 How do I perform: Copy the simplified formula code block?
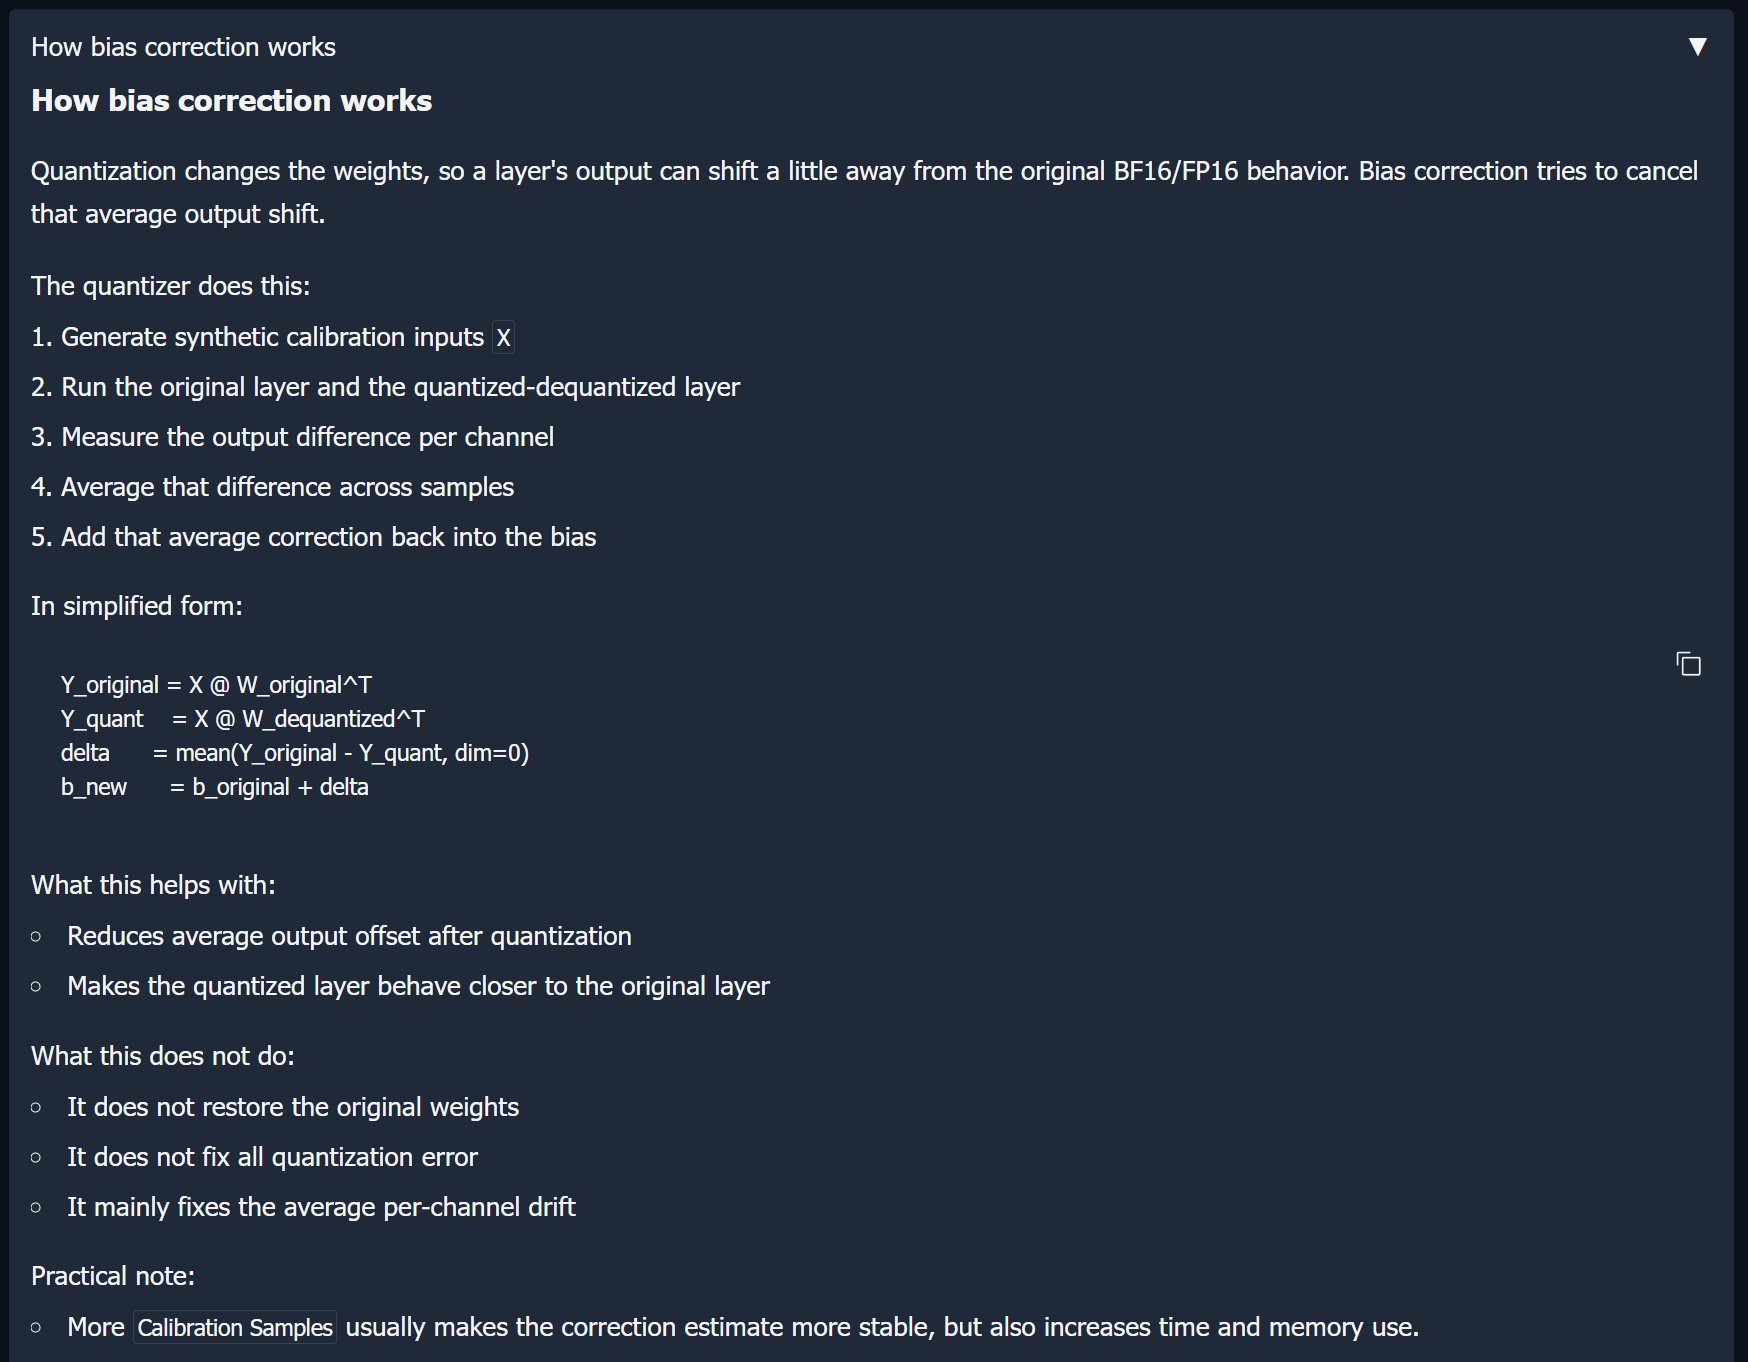coord(1688,664)
